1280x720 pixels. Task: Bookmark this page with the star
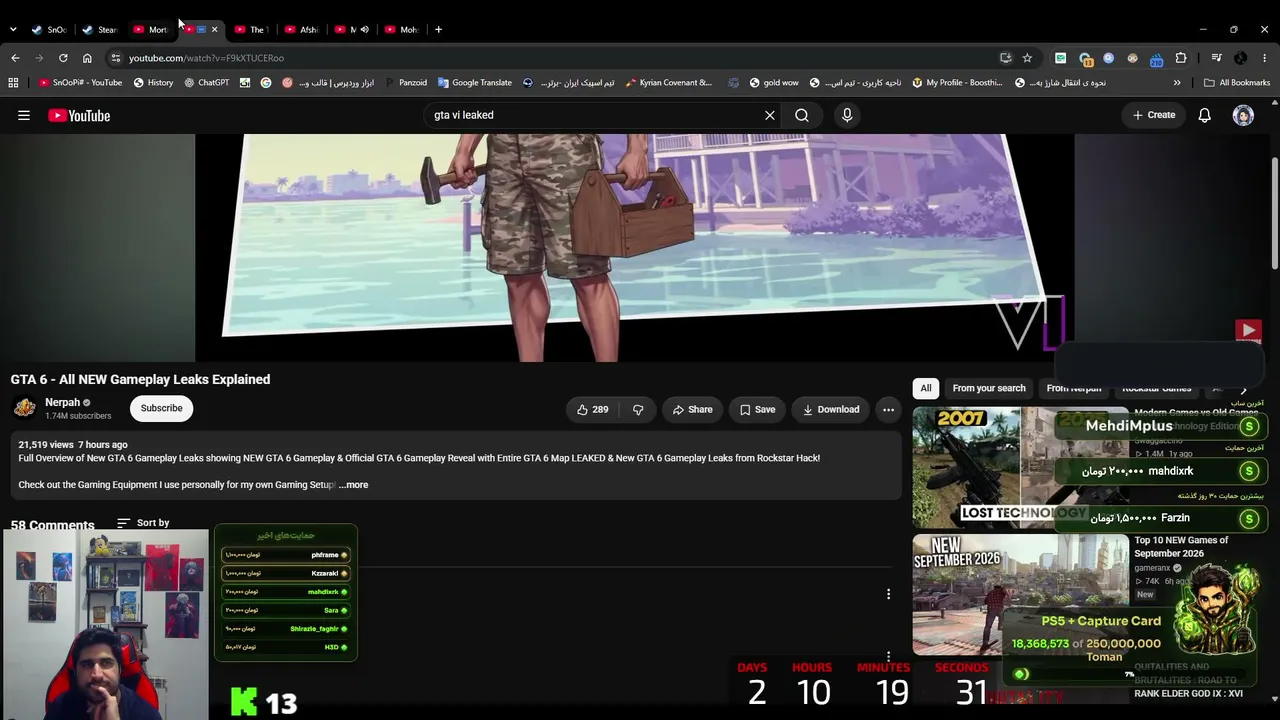(x=1027, y=58)
